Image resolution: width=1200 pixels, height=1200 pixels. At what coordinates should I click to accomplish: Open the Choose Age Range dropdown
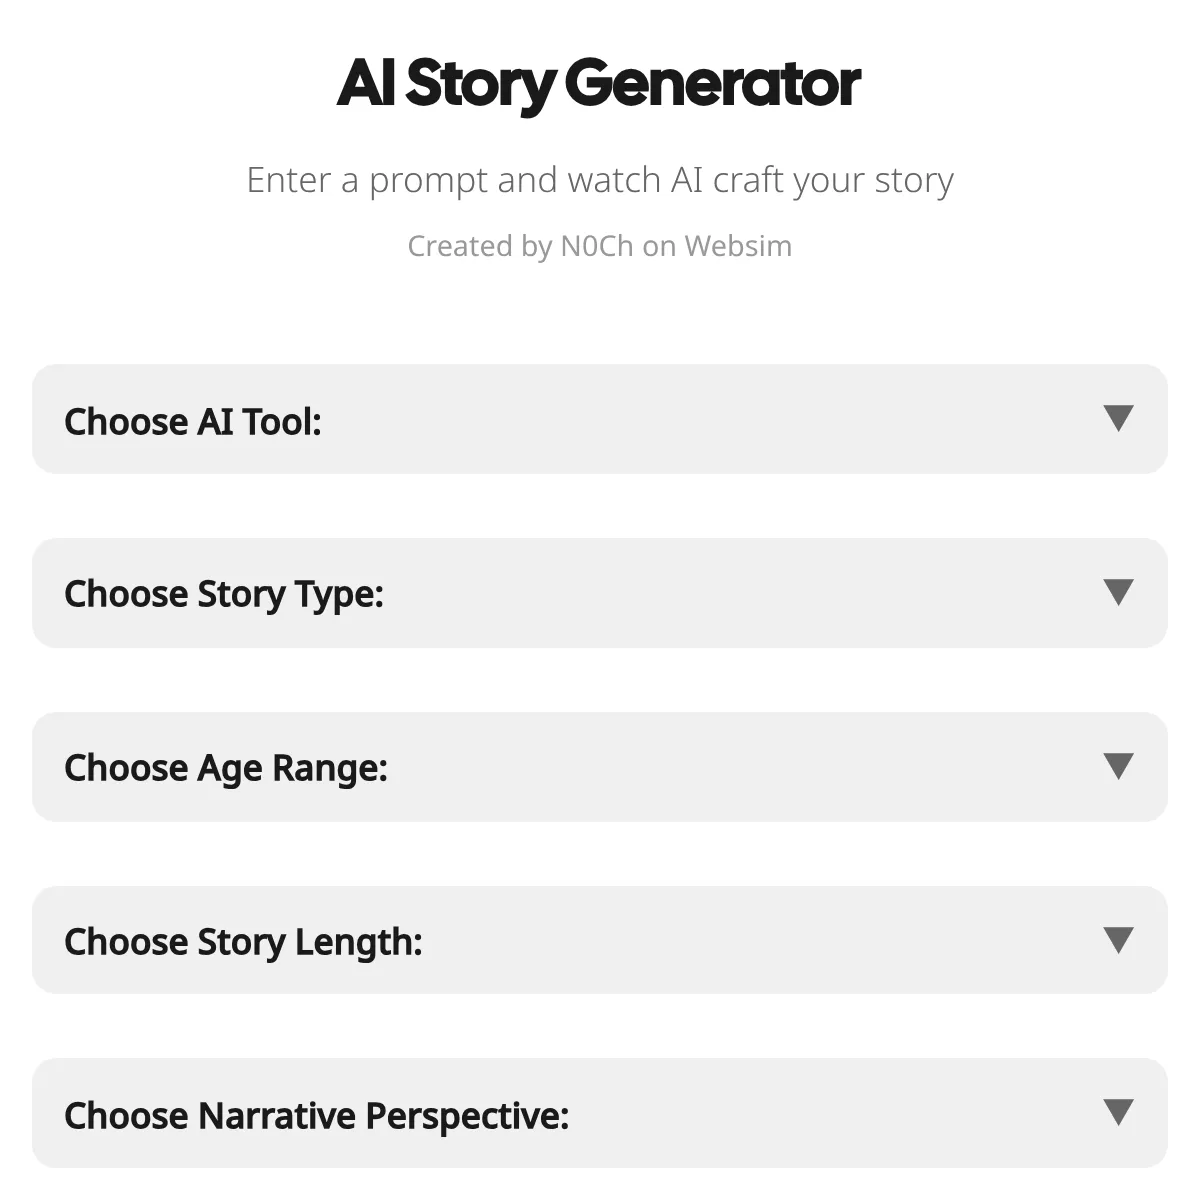coord(600,767)
